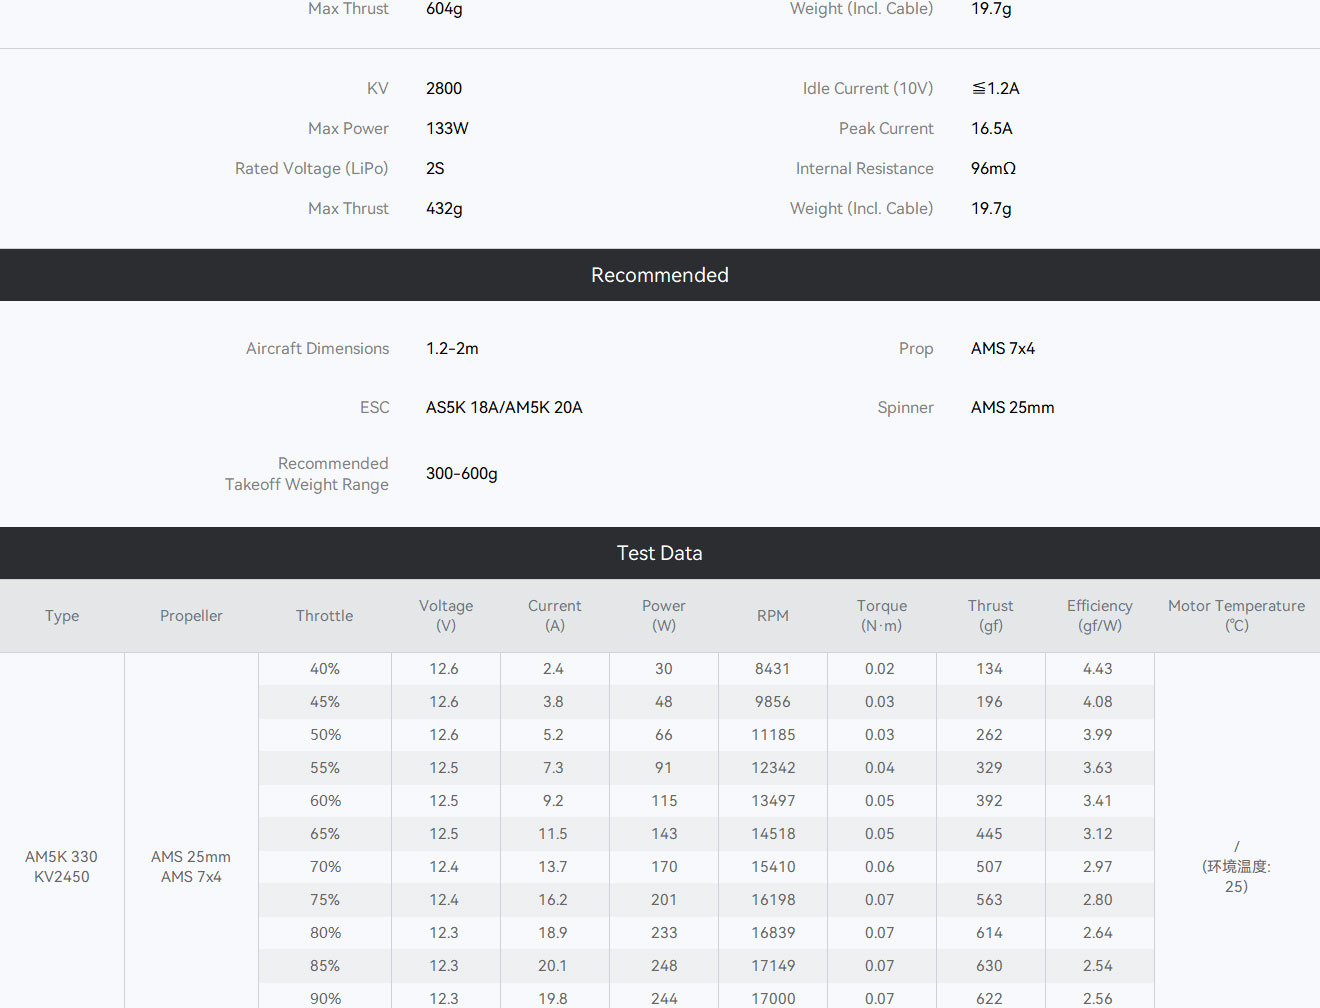This screenshot has height=1008, width=1320.
Task: Select the takeoff weight value 300-600g
Action: (461, 473)
